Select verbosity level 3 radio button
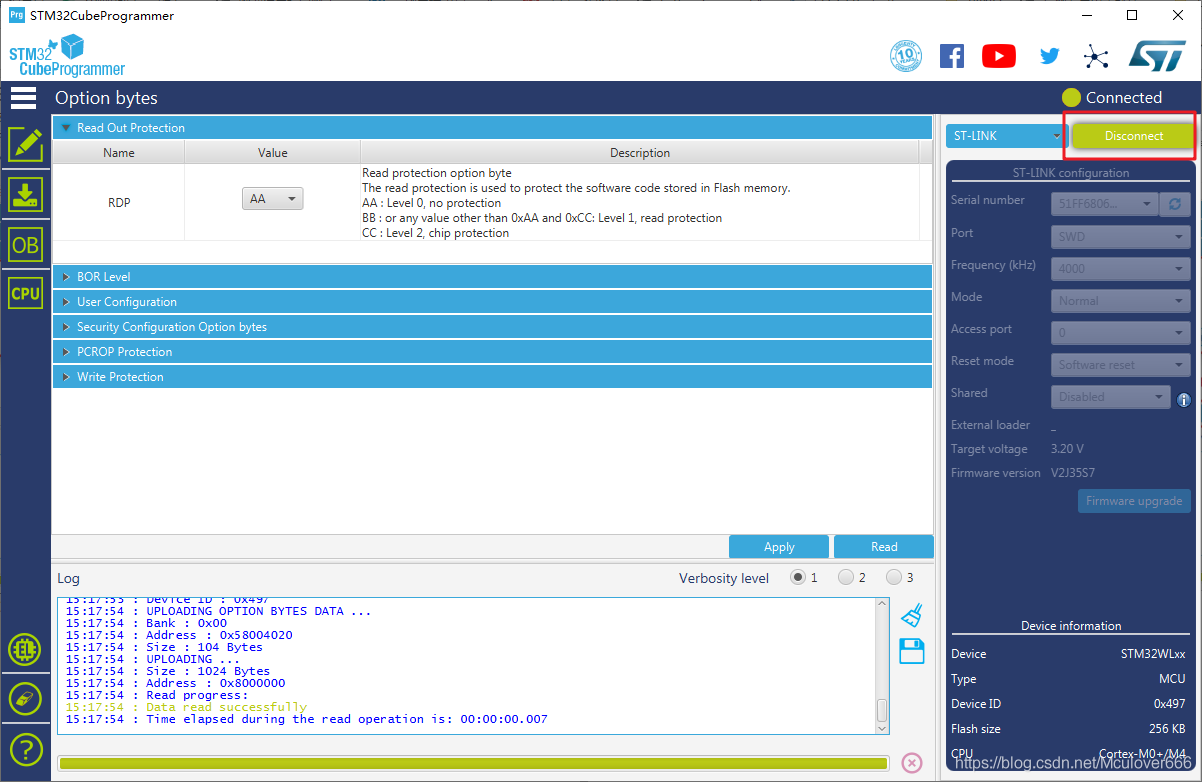 click(x=893, y=577)
